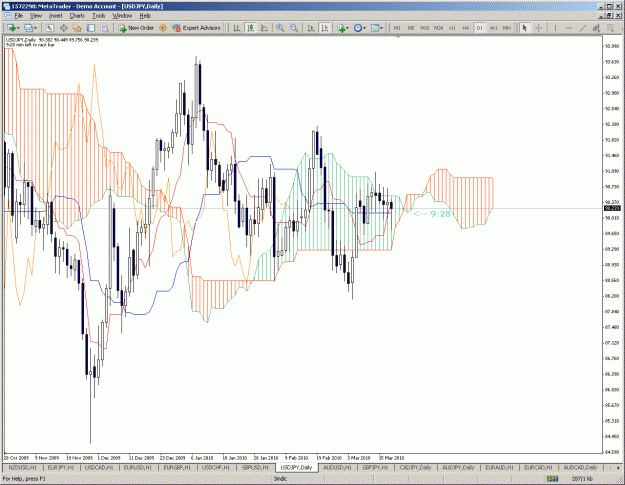
Task: Click the New Order button
Action: (x=136, y=28)
